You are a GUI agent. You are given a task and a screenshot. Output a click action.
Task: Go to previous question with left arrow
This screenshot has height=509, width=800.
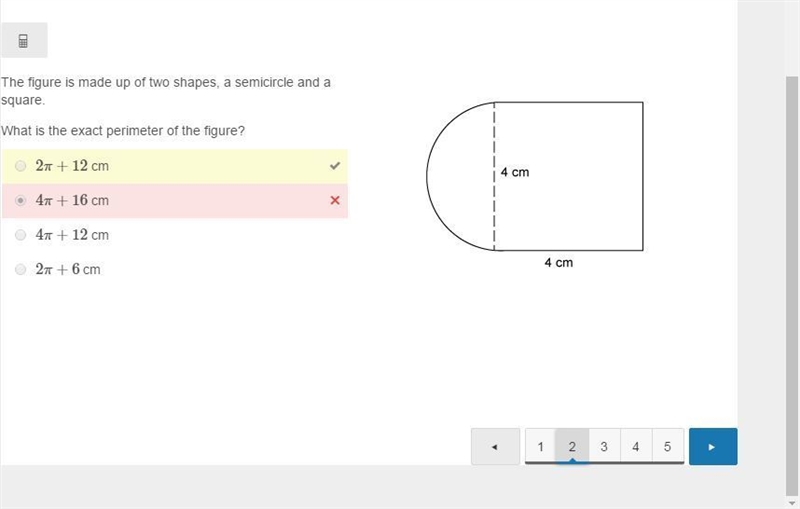tap(495, 447)
